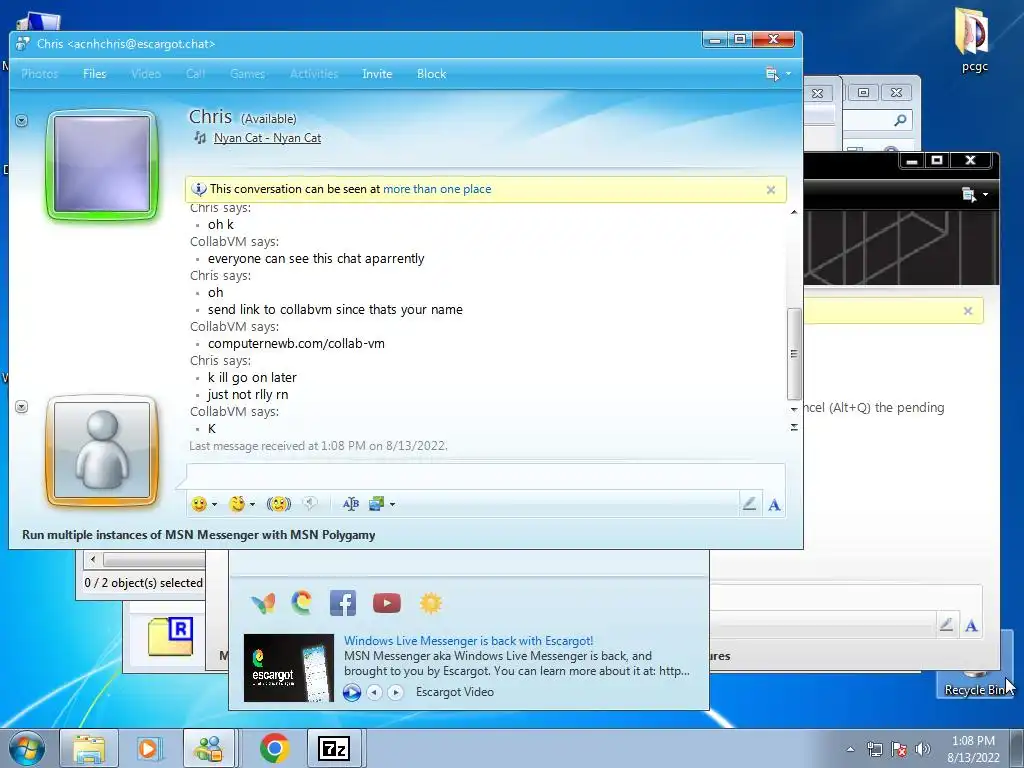1024x768 pixels.
Task: Click the volume speaker tray icon
Action: (923, 749)
